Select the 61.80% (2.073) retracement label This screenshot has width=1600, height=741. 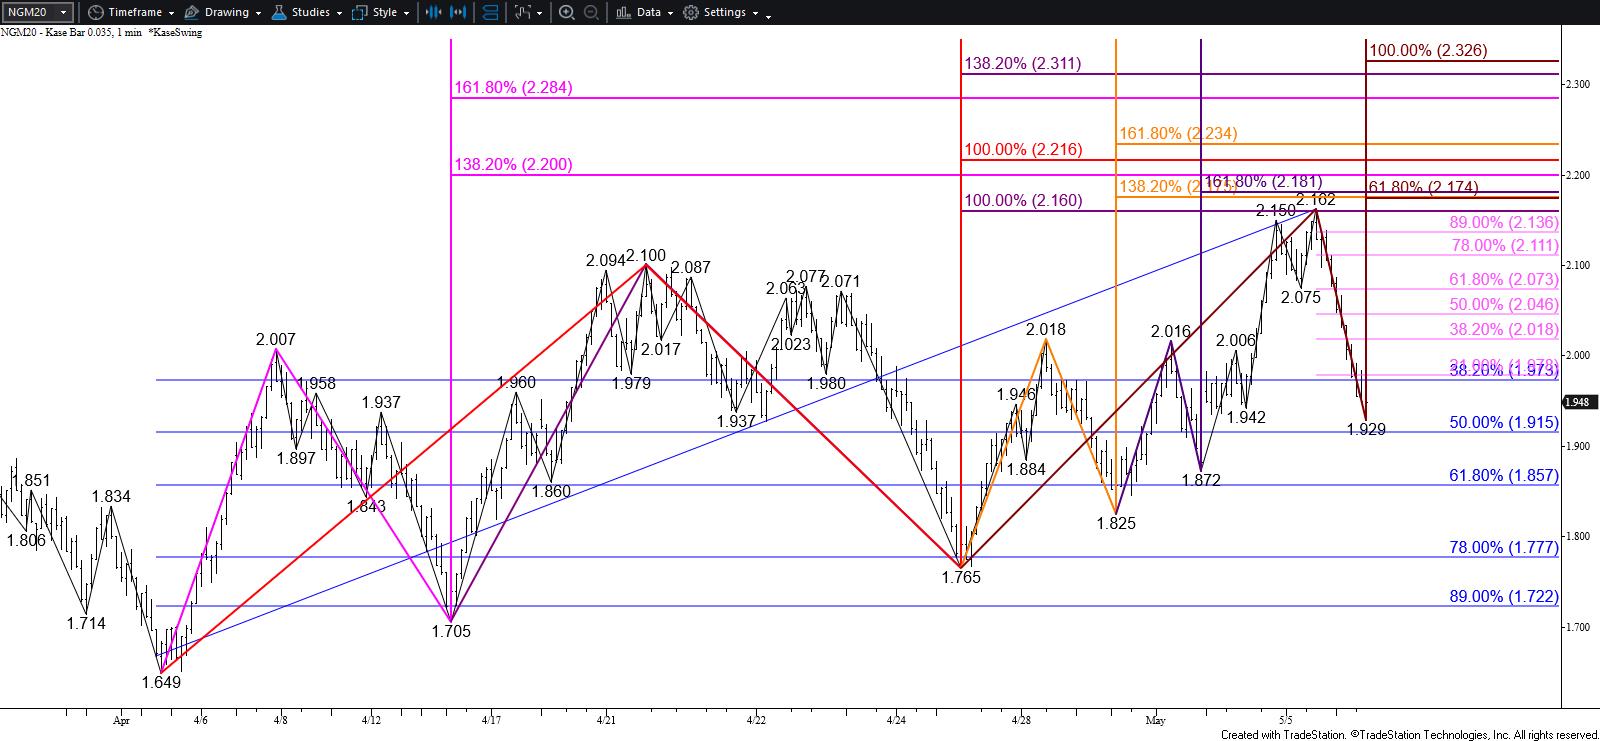(x=1504, y=280)
